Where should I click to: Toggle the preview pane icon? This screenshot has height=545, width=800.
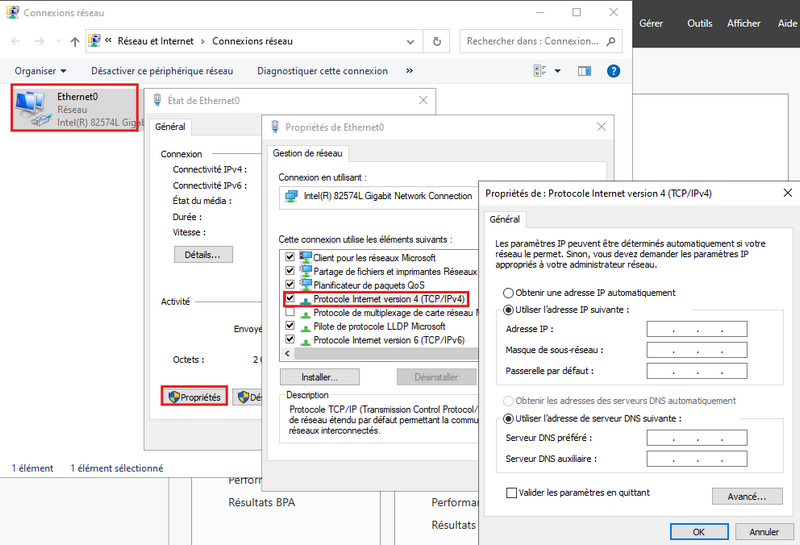tap(584, 71)
